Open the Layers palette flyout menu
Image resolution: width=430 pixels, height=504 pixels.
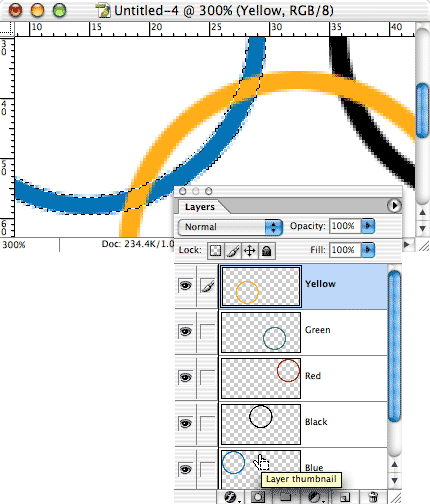click(x=394, y=206)
